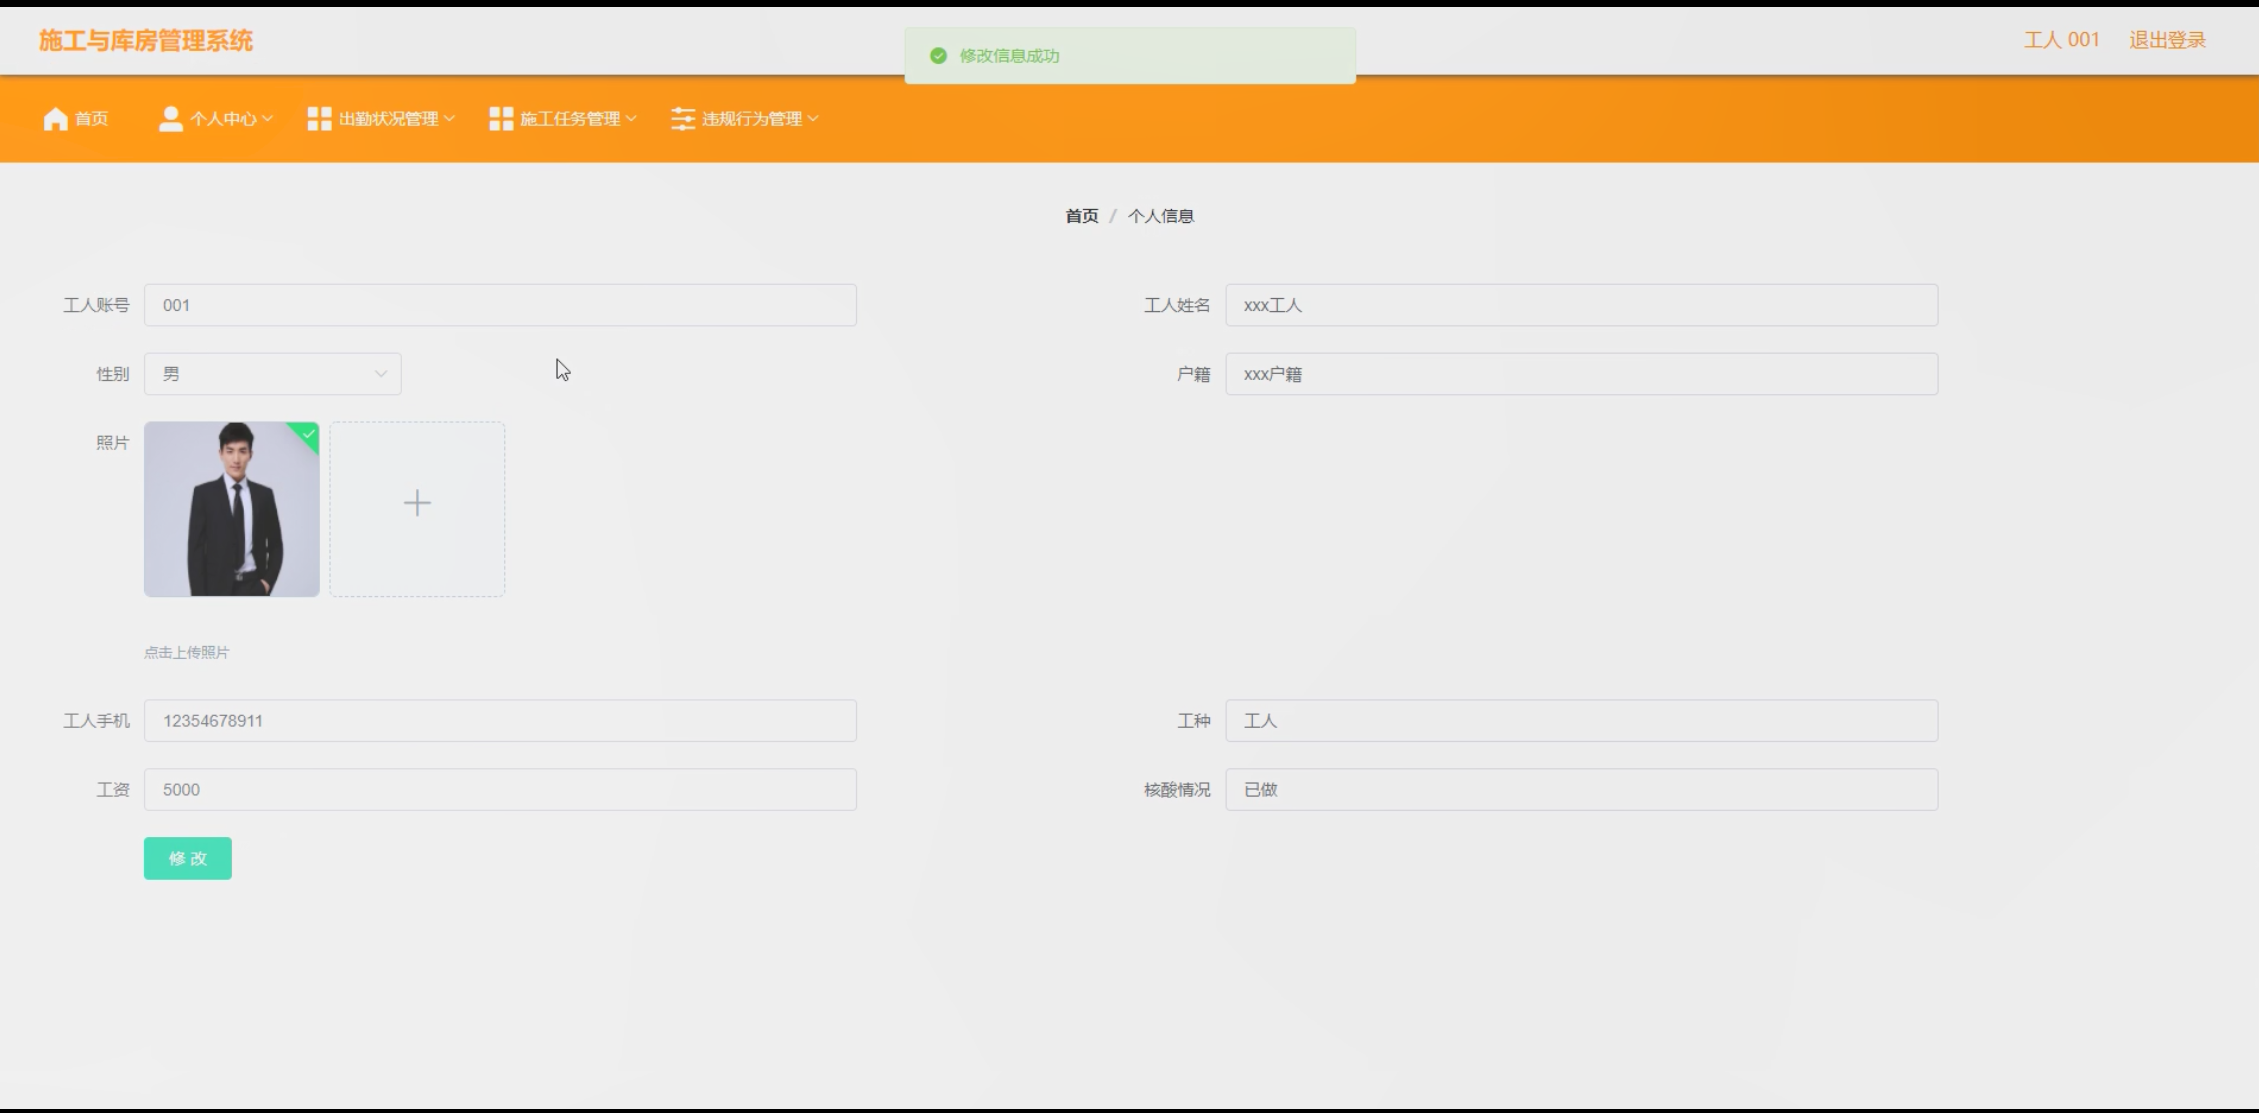
Task: Click the worker portrait thumbnail
Action: [x=231, y=510]
